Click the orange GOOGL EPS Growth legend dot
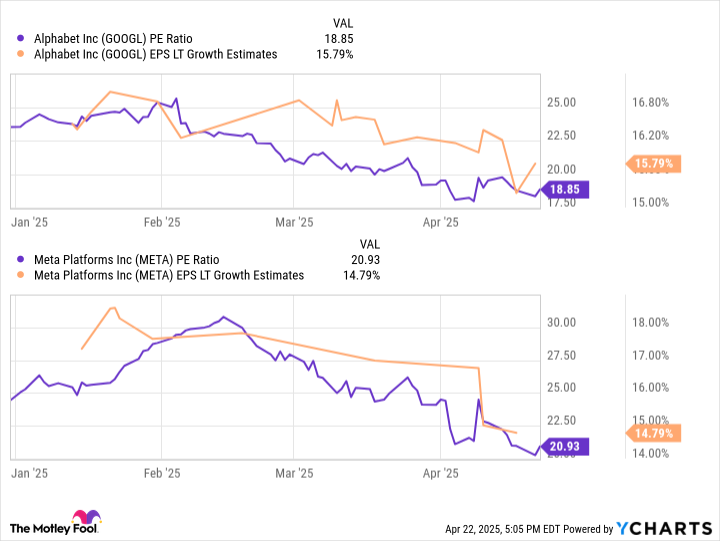This screenshot has width=720, height=541. 20,54
